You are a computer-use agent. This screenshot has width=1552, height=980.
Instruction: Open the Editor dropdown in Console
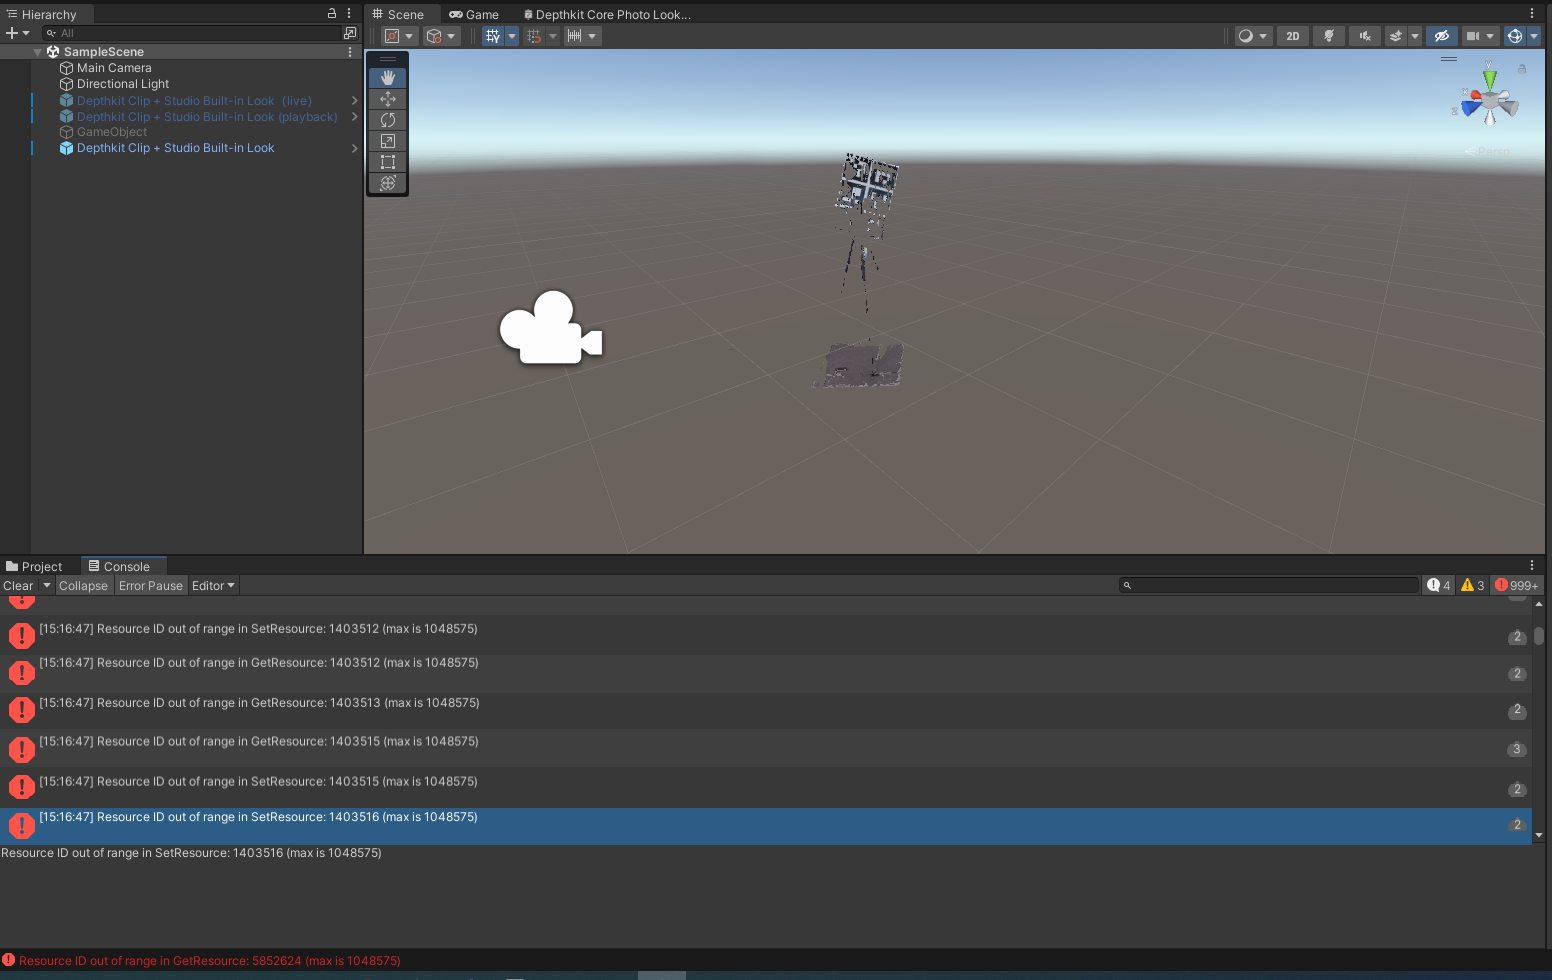[213, 586]
